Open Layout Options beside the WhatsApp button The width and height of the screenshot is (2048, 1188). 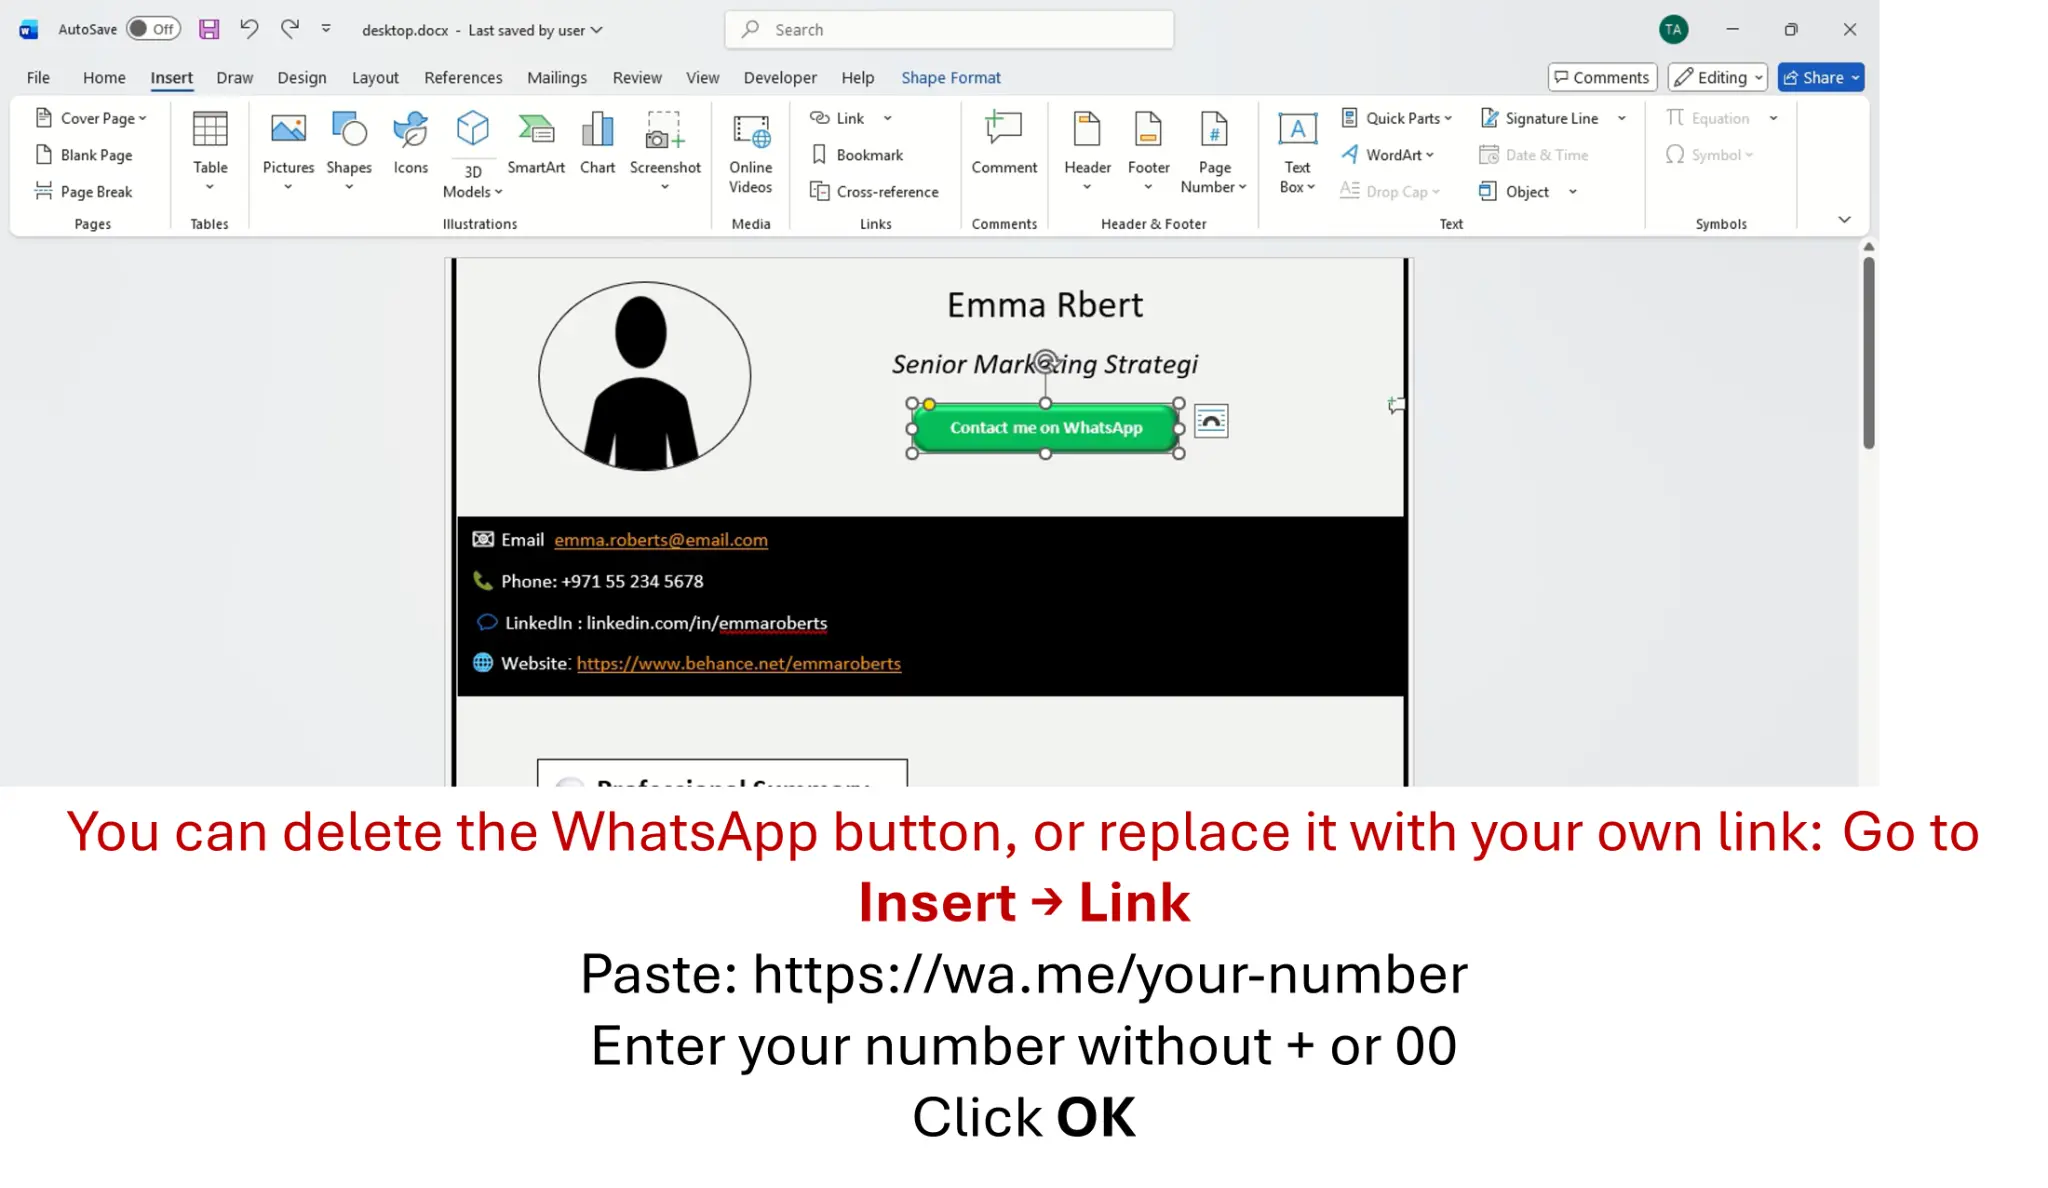pos(1211,420)
